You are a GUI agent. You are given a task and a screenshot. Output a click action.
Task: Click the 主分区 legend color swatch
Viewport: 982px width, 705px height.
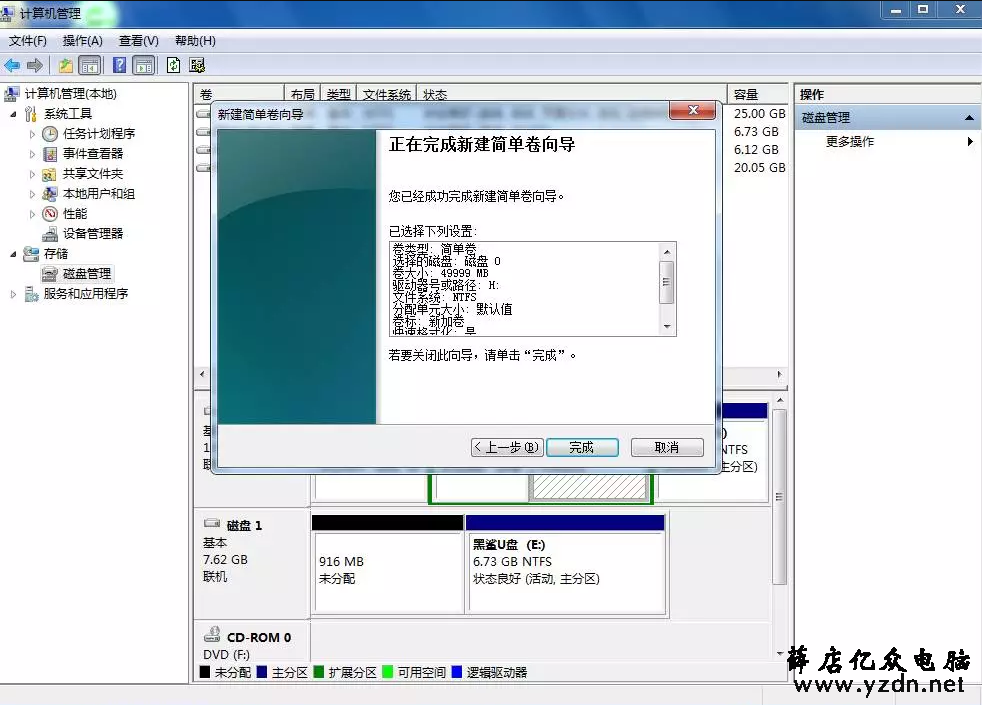(262, 672)
